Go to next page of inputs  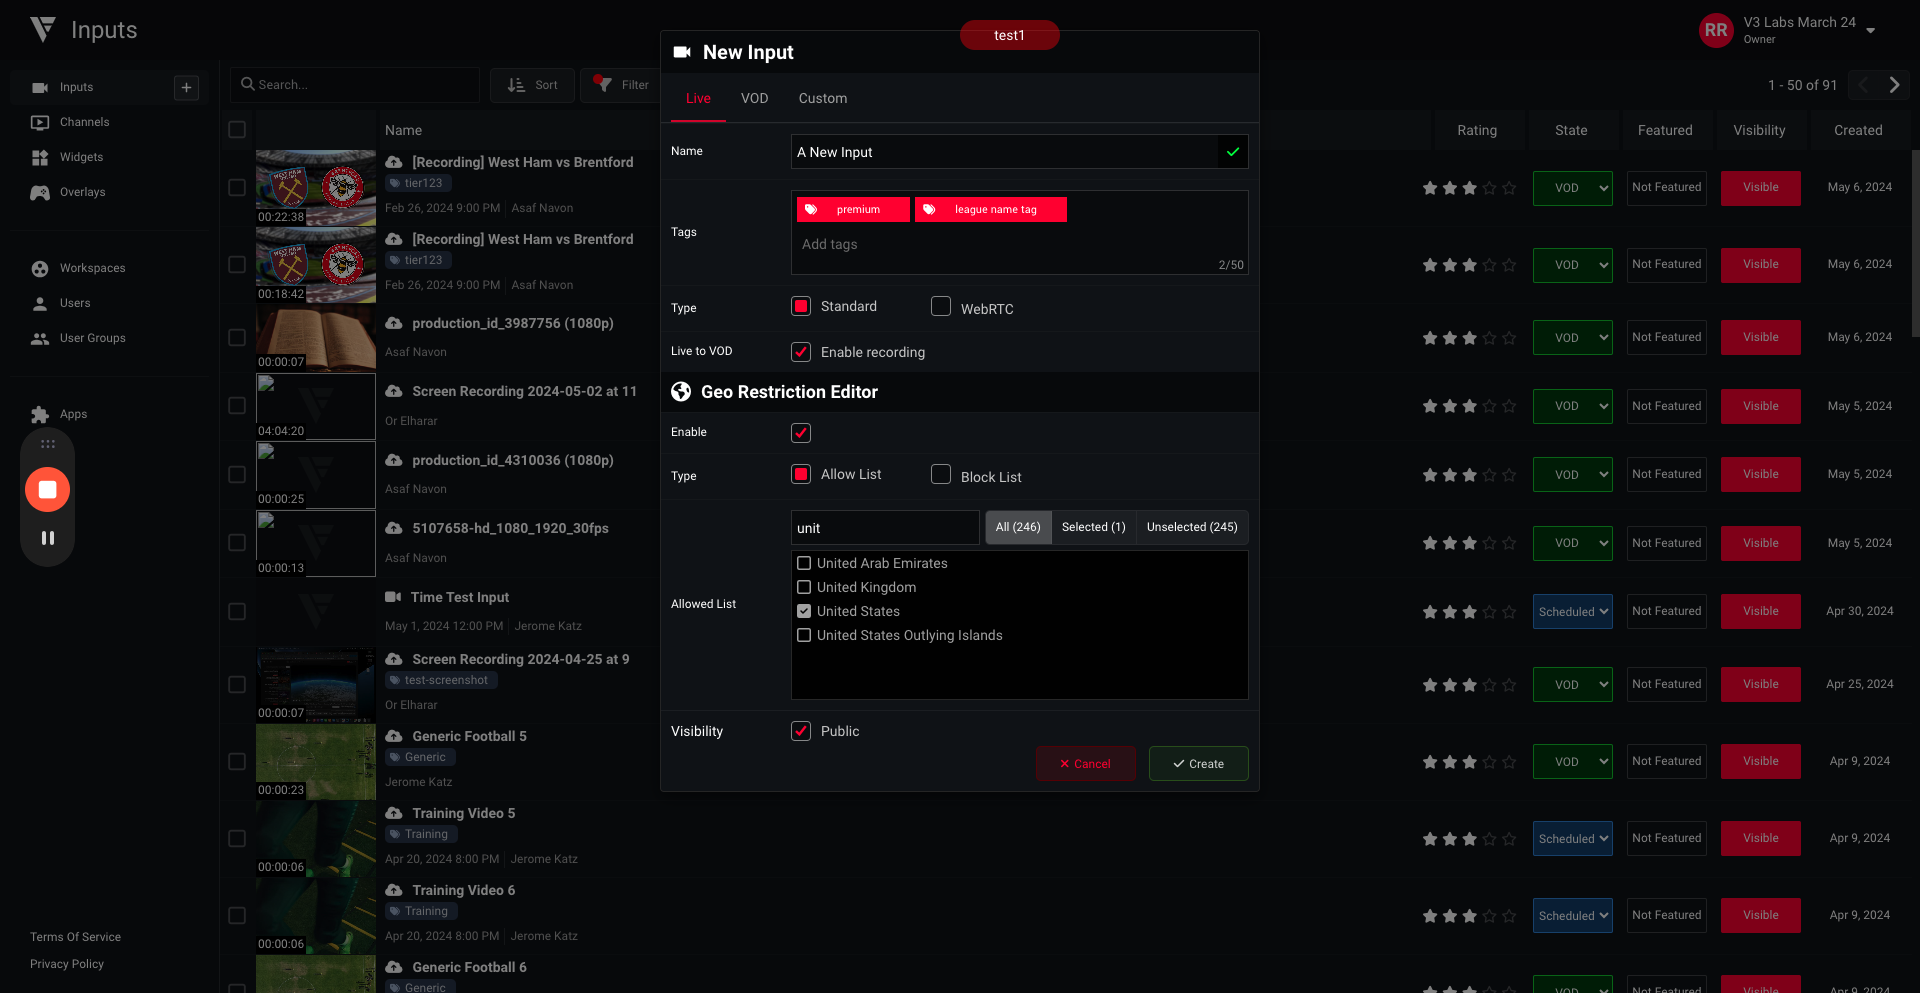click(x=1894, y=85)
